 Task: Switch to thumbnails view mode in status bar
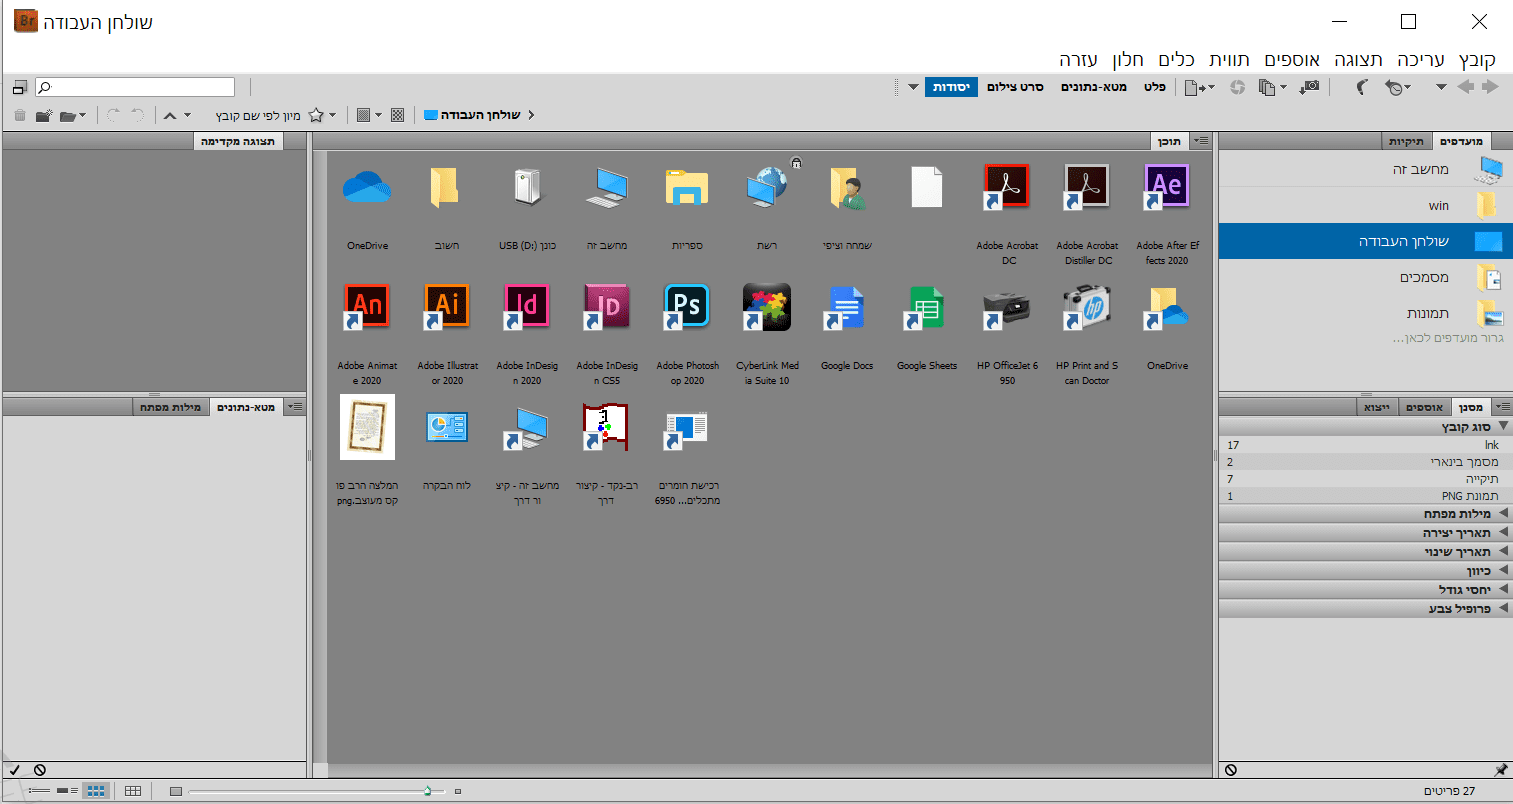point(96,791)
